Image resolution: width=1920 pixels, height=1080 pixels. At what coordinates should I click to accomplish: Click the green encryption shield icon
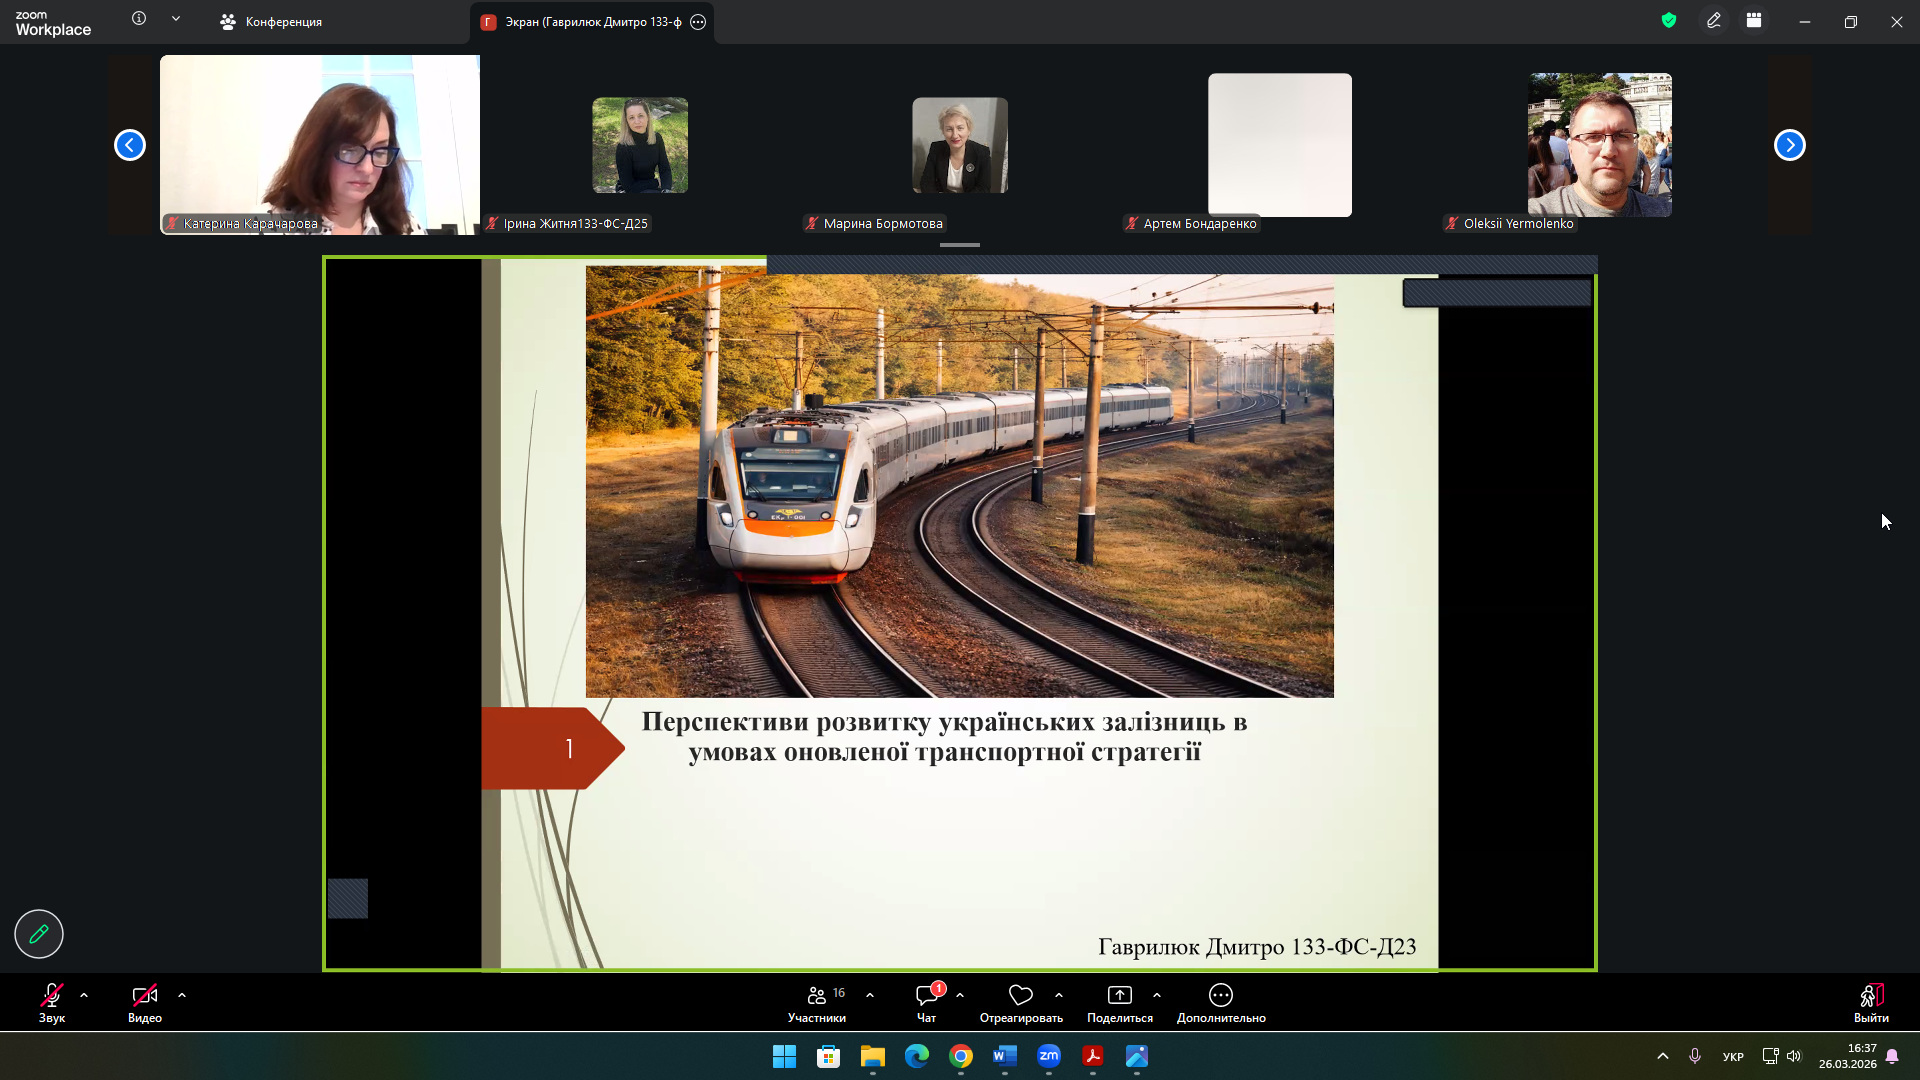[1668, 21]
